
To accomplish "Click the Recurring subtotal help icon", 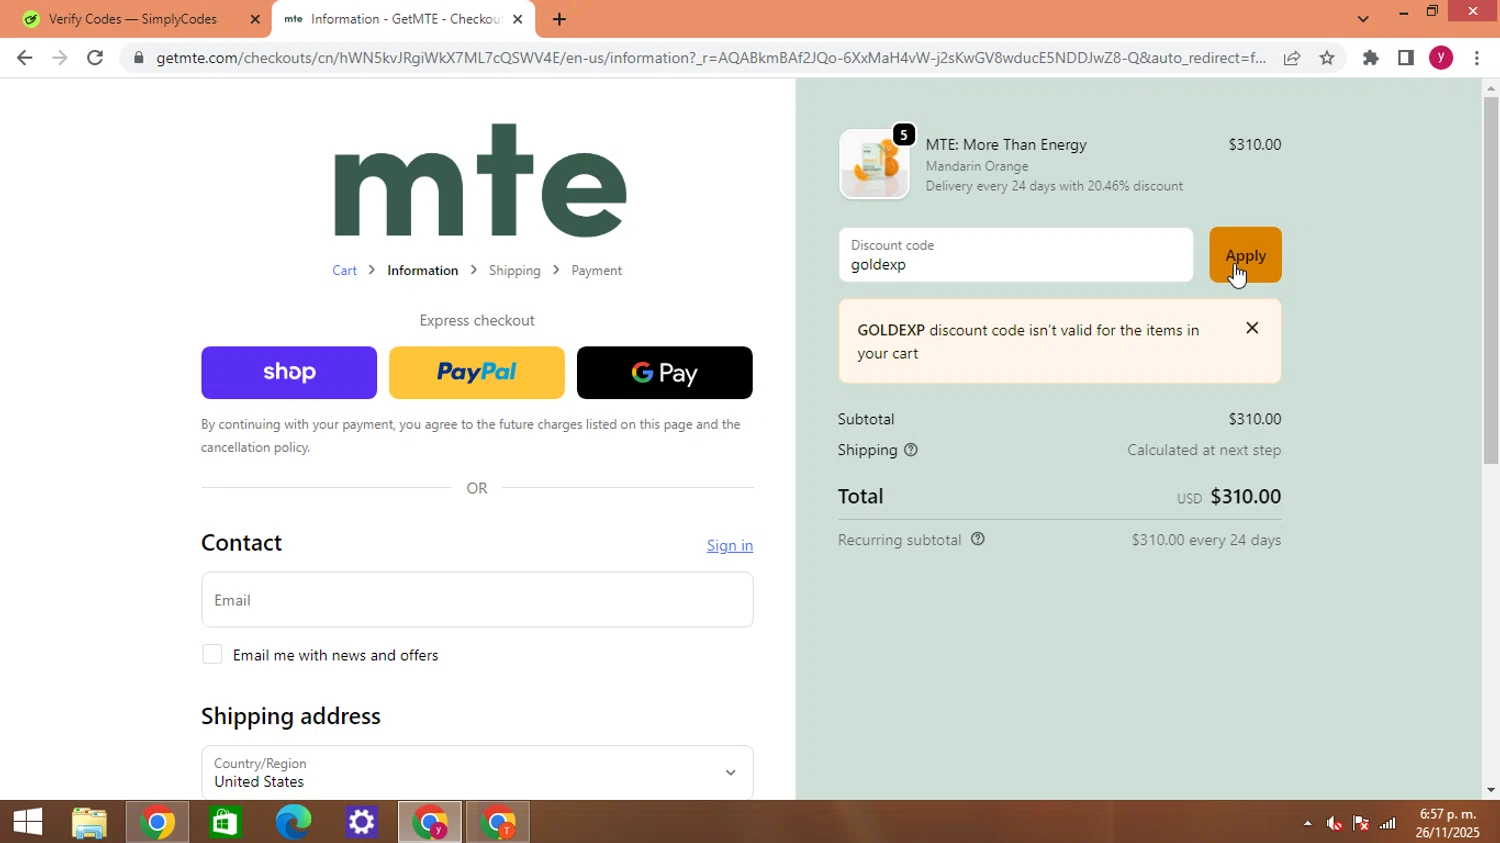I will [x=978, y=539].
